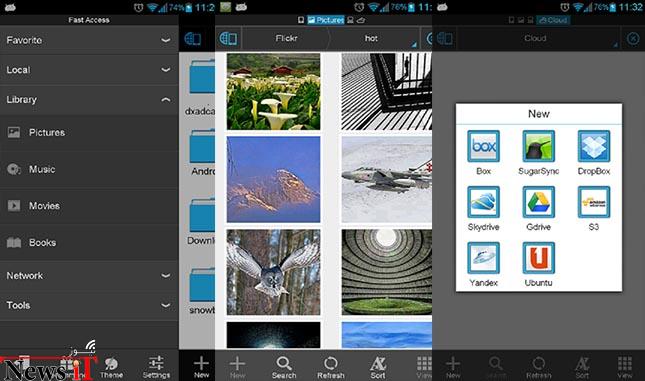Choose the Amazon S3 storage icon
The image size is (645, 381).
pos(594,202)
